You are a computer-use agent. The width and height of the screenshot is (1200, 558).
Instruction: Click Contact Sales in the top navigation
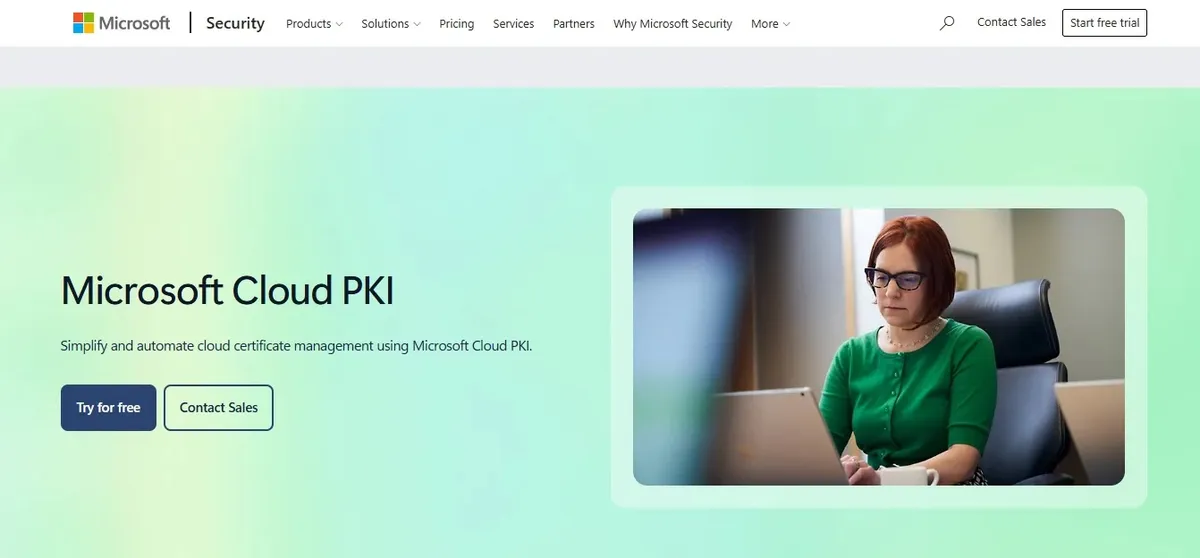pos(1012,22)
